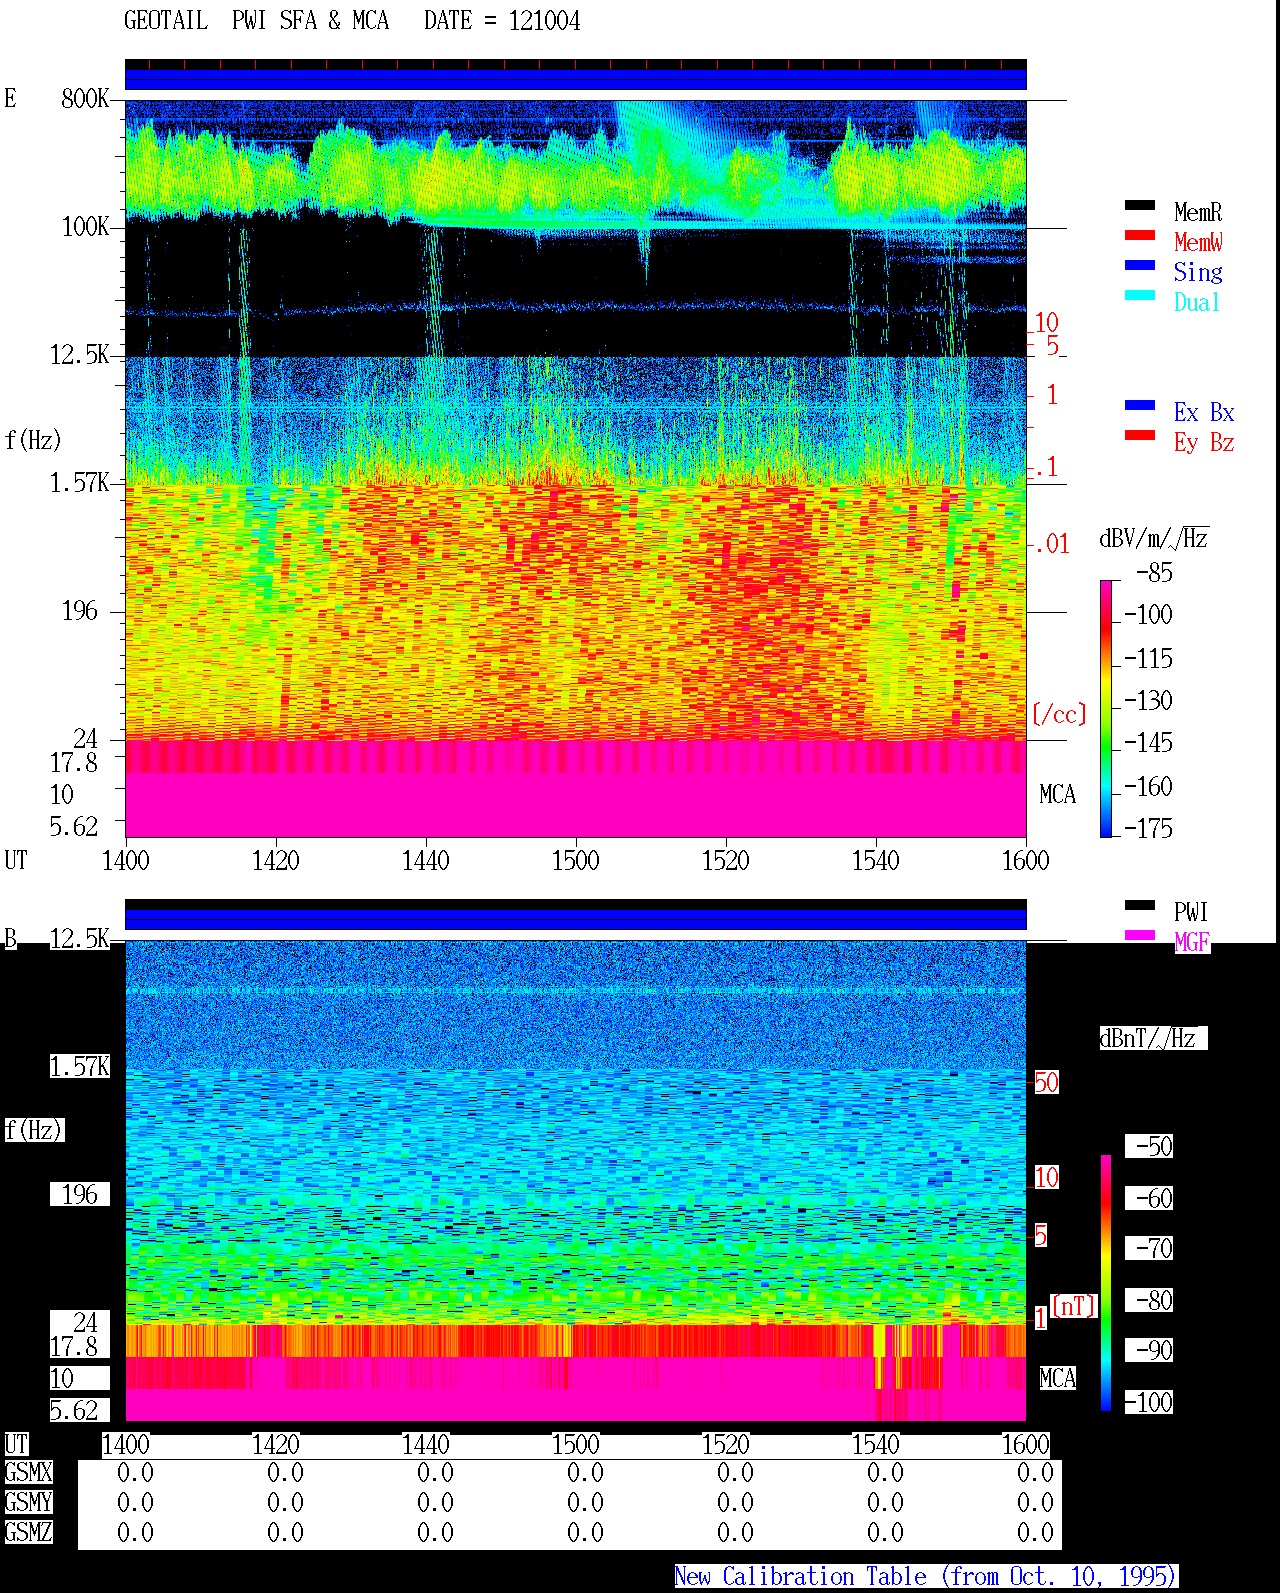This screenshot has width=1280, height=1593.
Task: Click the black MemR legend swatch
Action: (1140, 205)
